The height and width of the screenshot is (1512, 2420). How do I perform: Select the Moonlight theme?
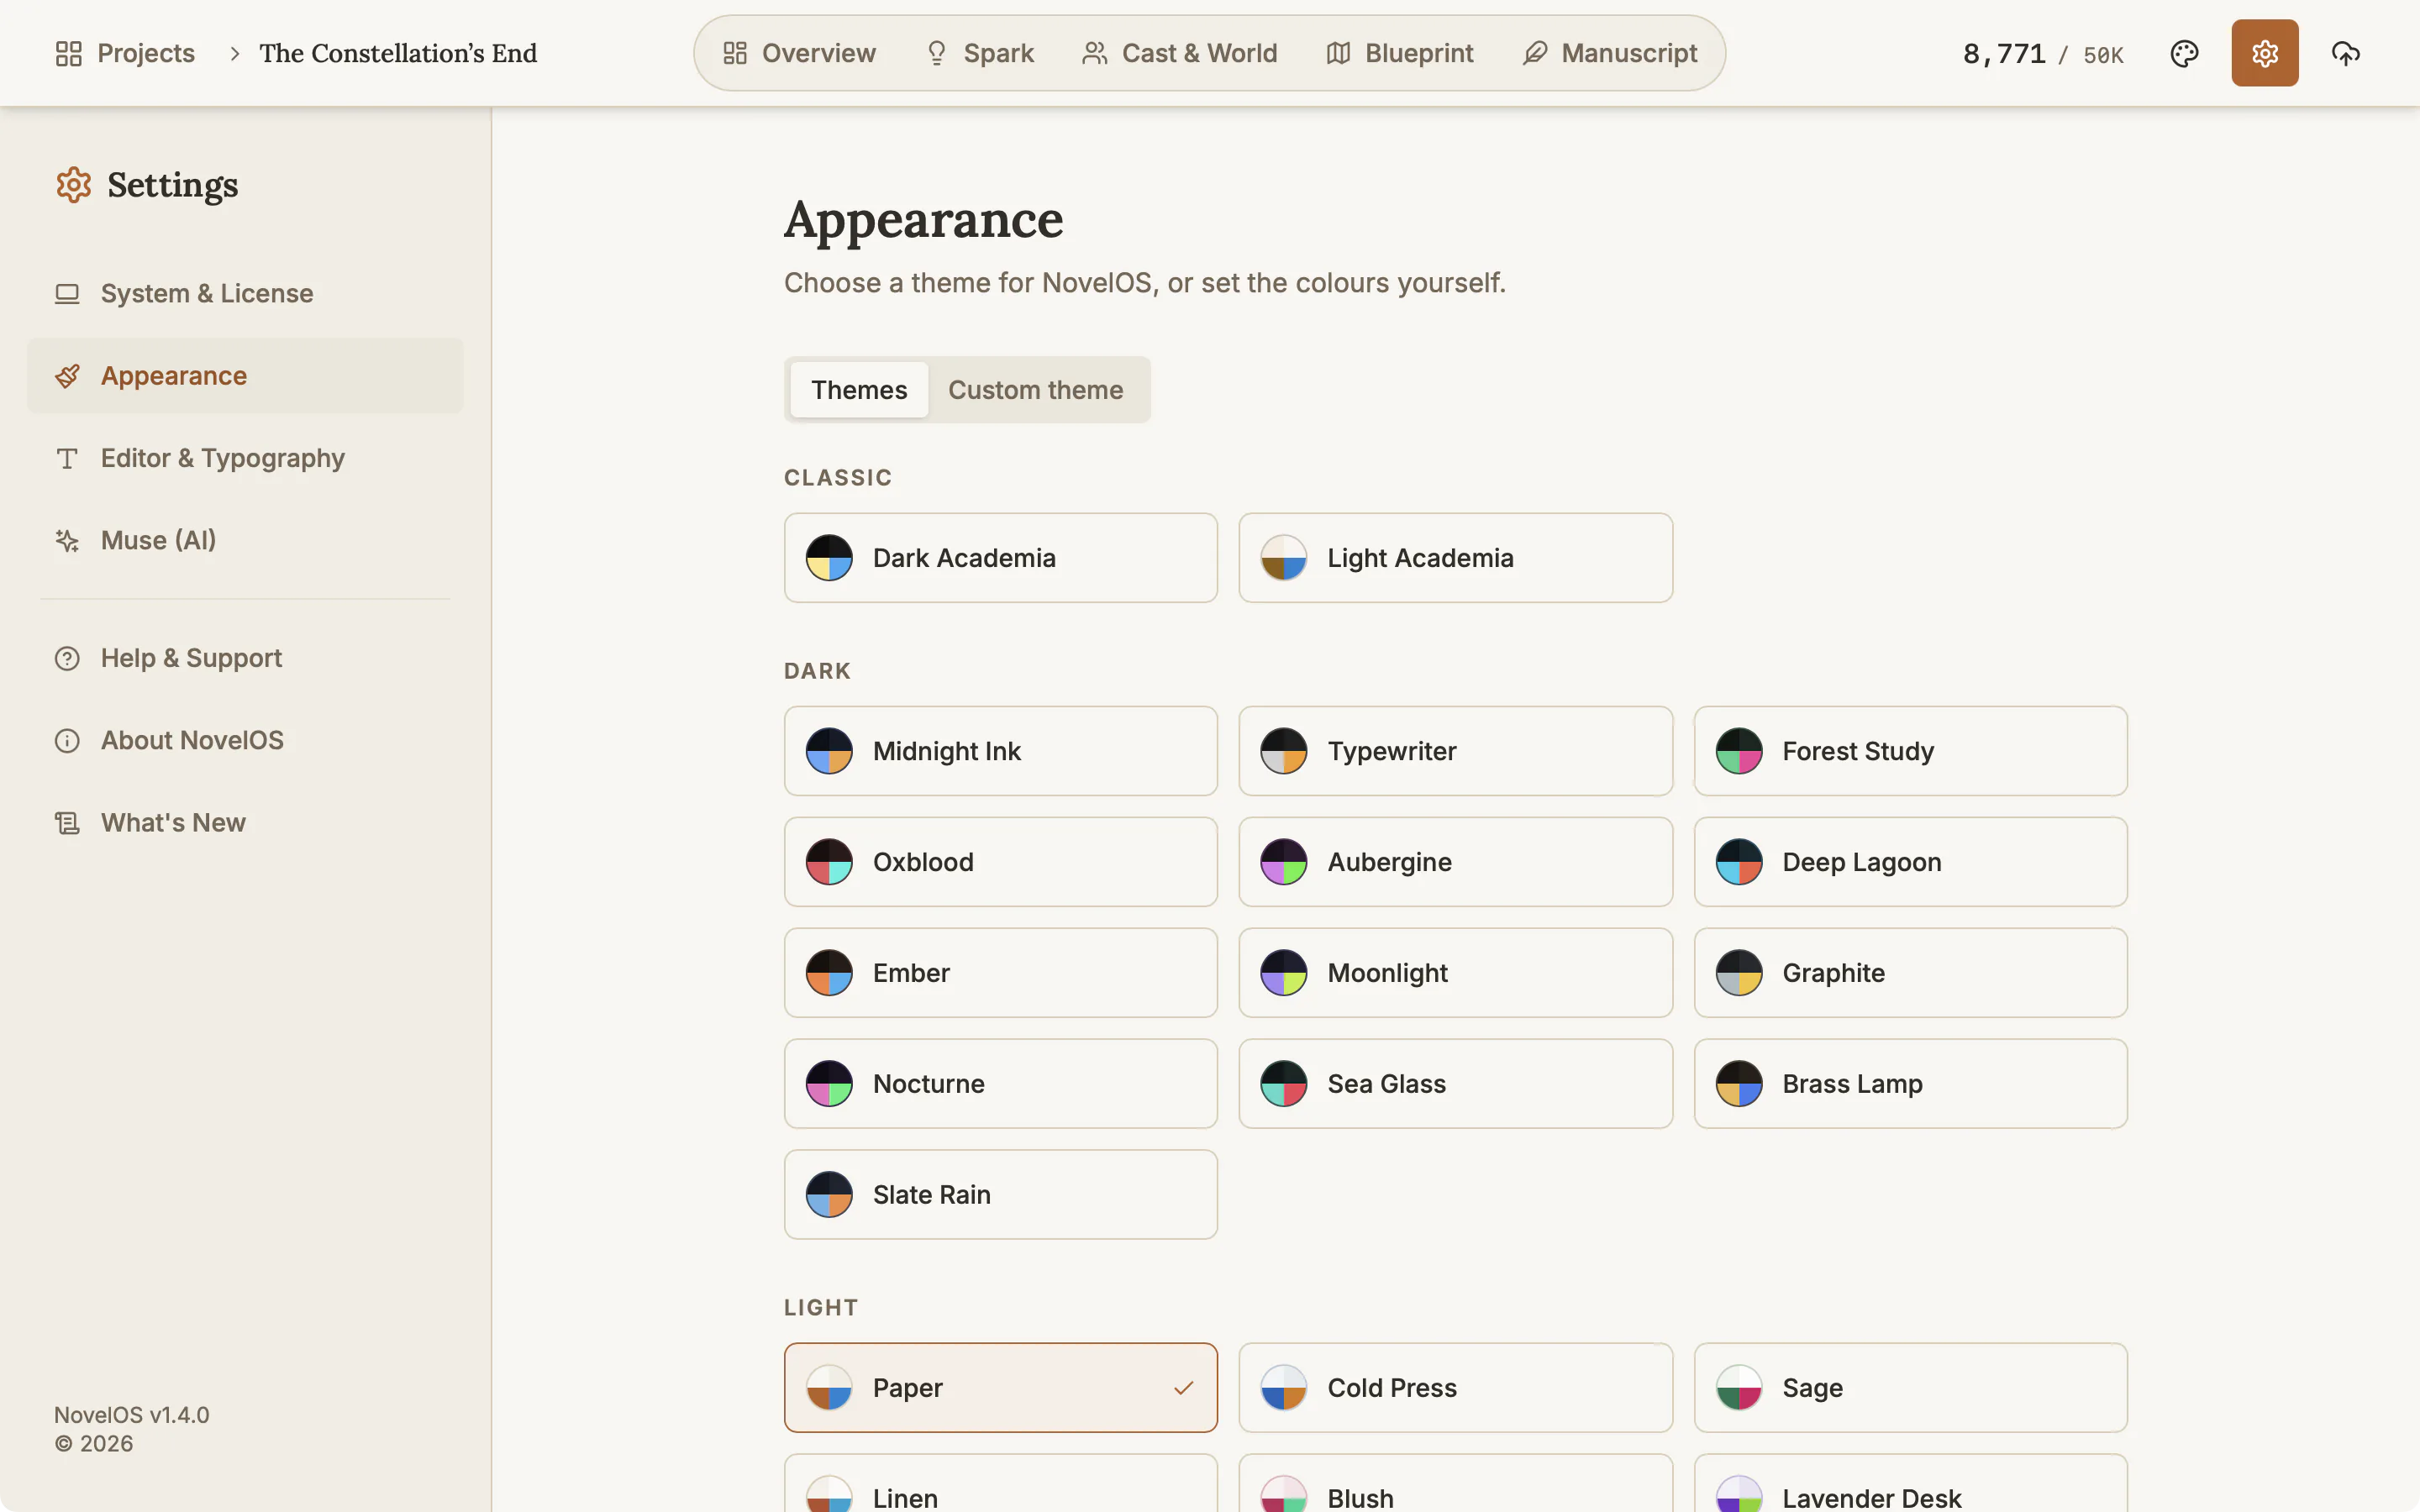(x=1455, y=973)
